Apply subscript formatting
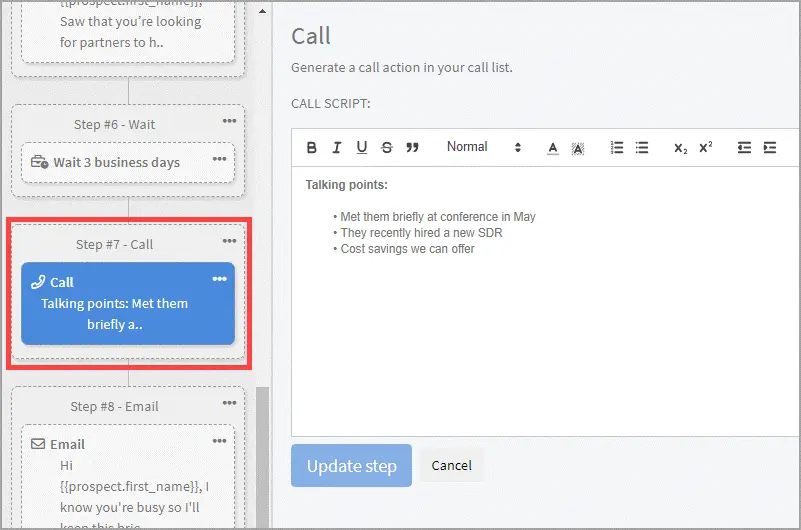The image size is (801, 530). point(680,148)
